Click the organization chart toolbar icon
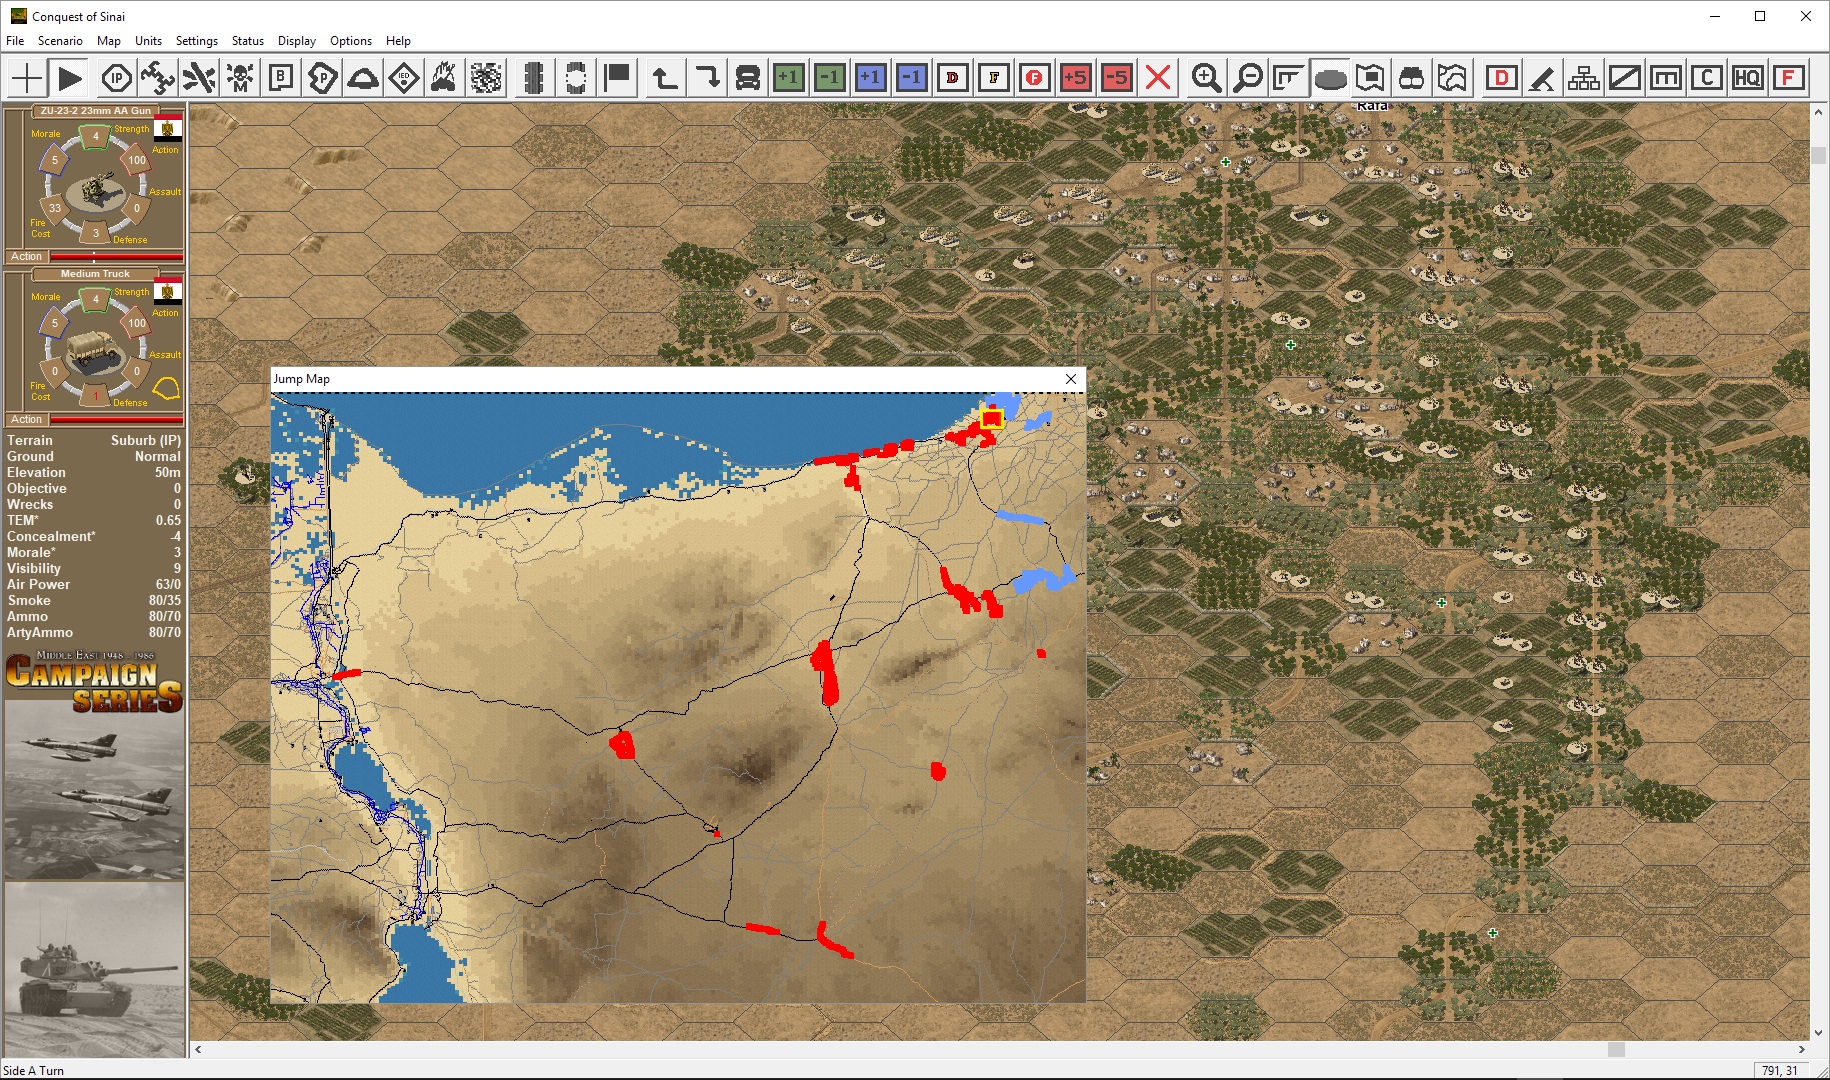Screen dimensions: 1830x1080 (x=1583, y=77)
